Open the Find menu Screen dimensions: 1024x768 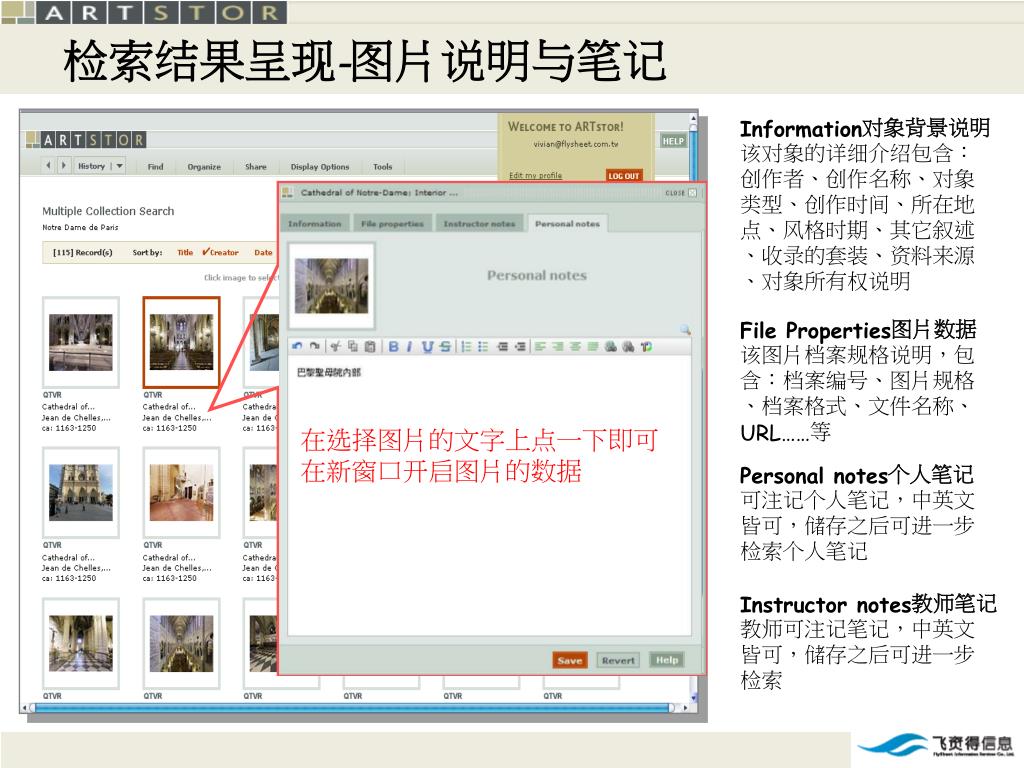155,167
